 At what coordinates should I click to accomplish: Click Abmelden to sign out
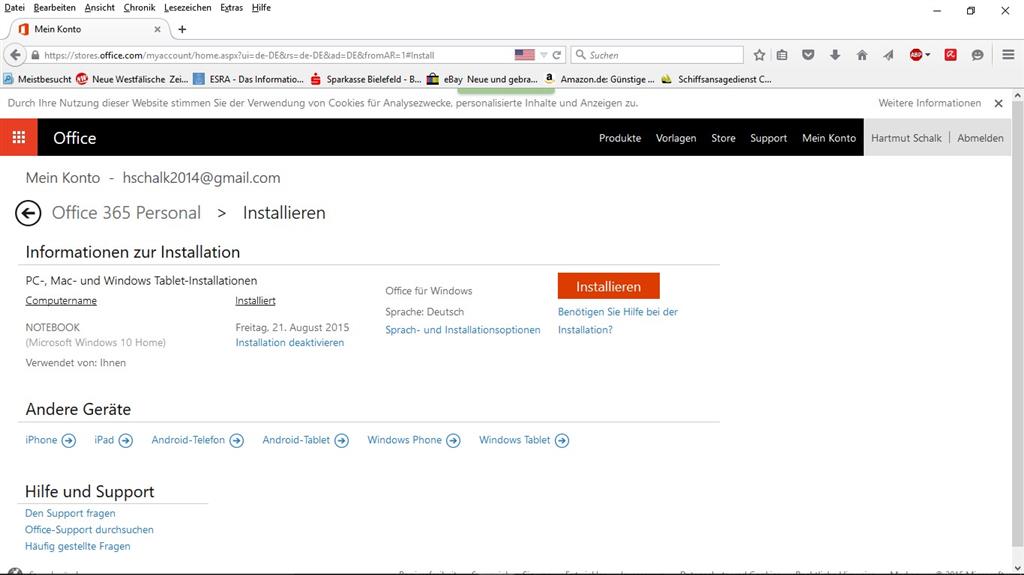click(x=980, y=138)
